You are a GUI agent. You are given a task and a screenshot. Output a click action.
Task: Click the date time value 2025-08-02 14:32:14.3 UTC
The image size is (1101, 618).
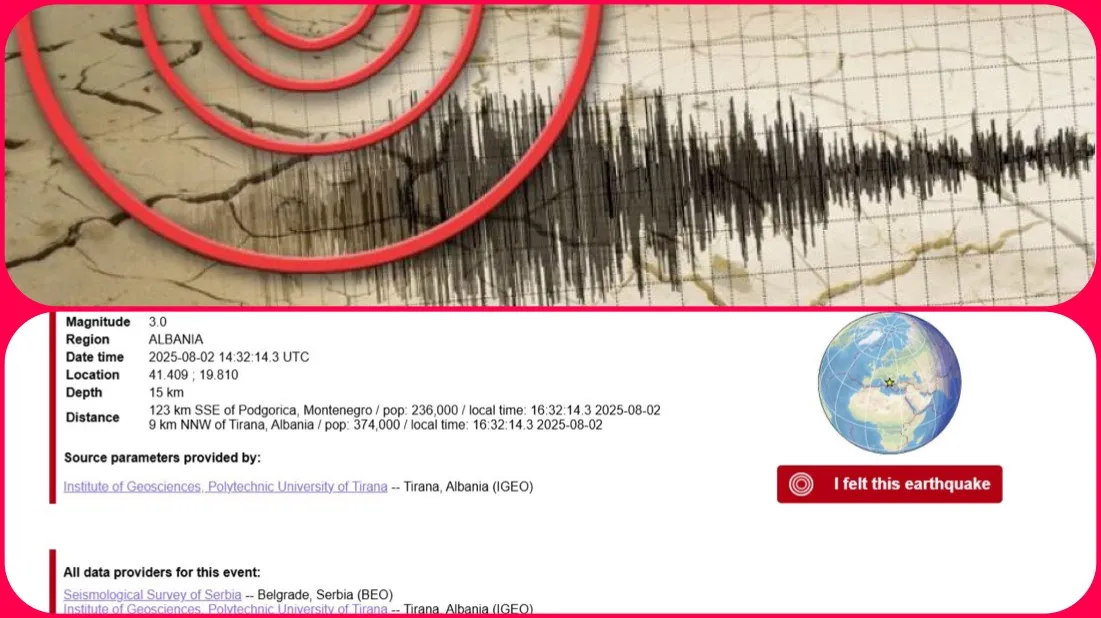coord(229,357)
